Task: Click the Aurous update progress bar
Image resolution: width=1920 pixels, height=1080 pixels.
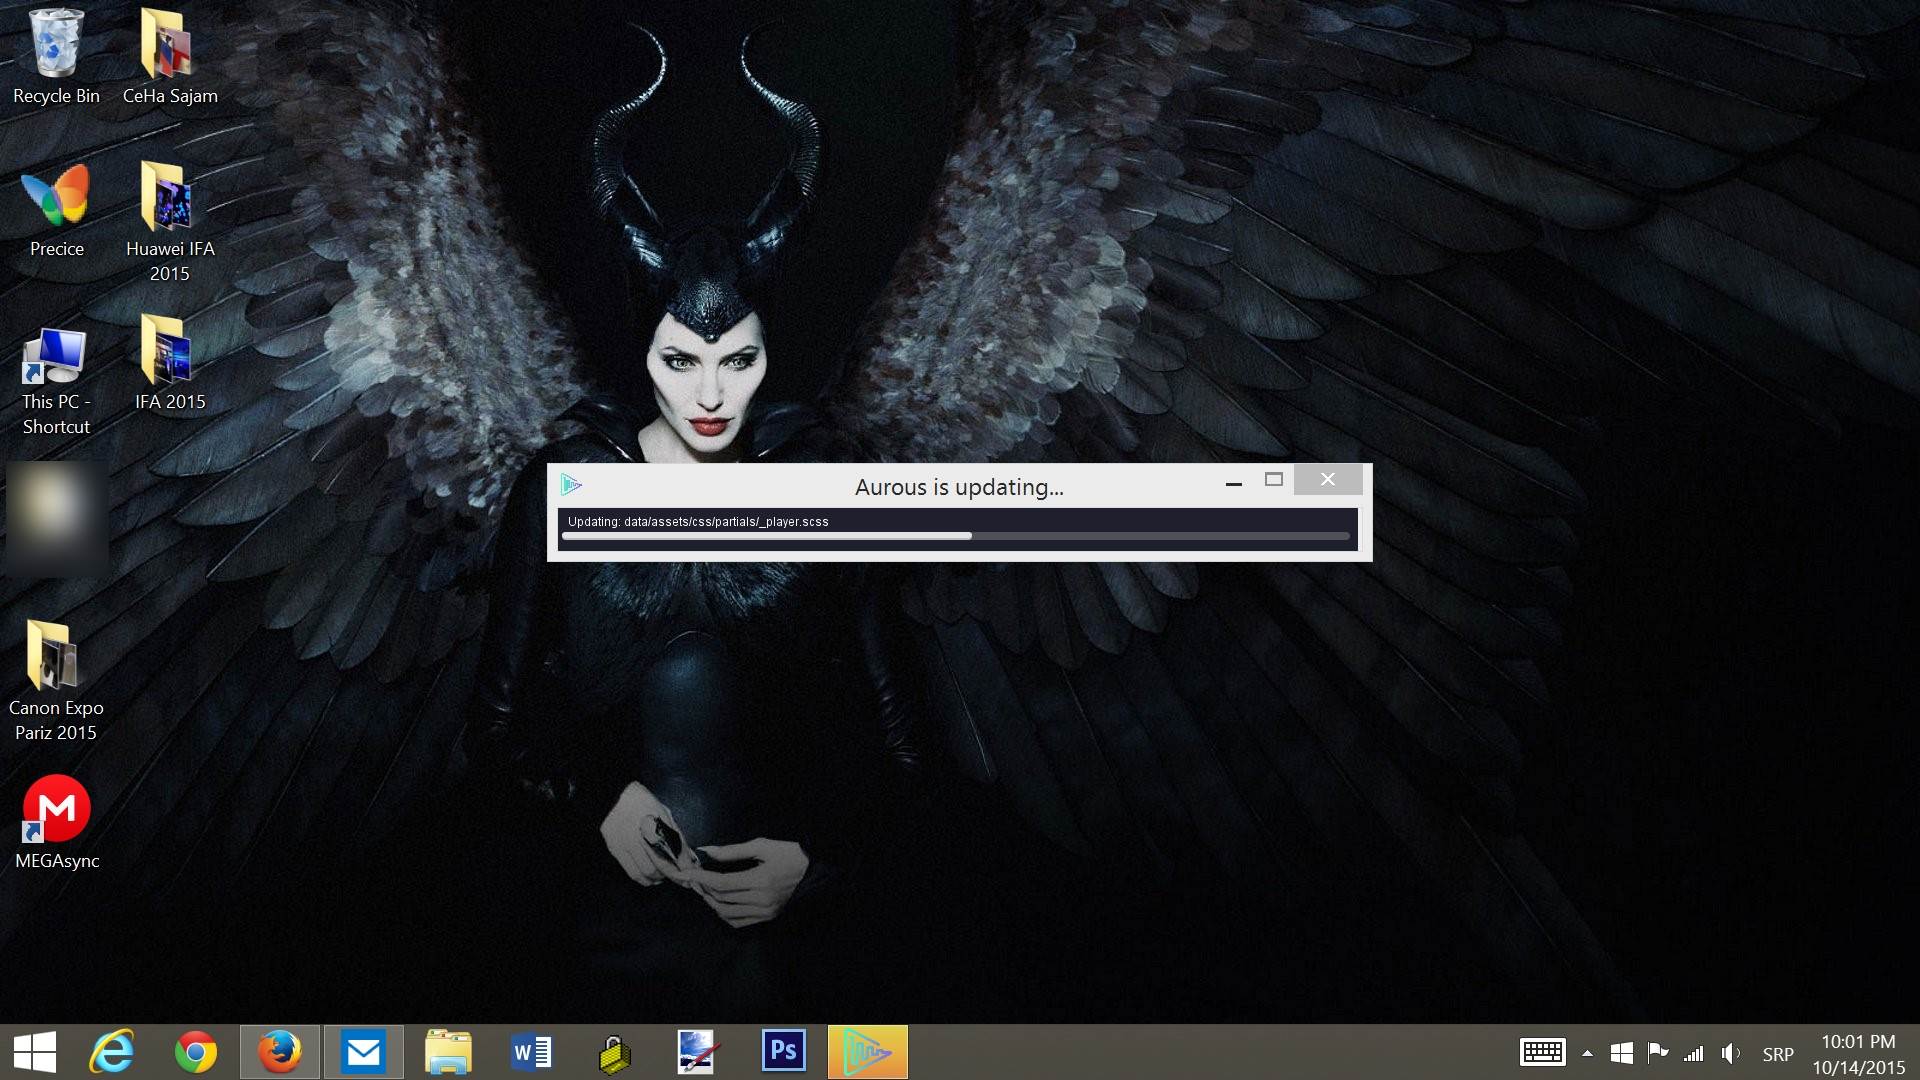Action: pos(955,537)
